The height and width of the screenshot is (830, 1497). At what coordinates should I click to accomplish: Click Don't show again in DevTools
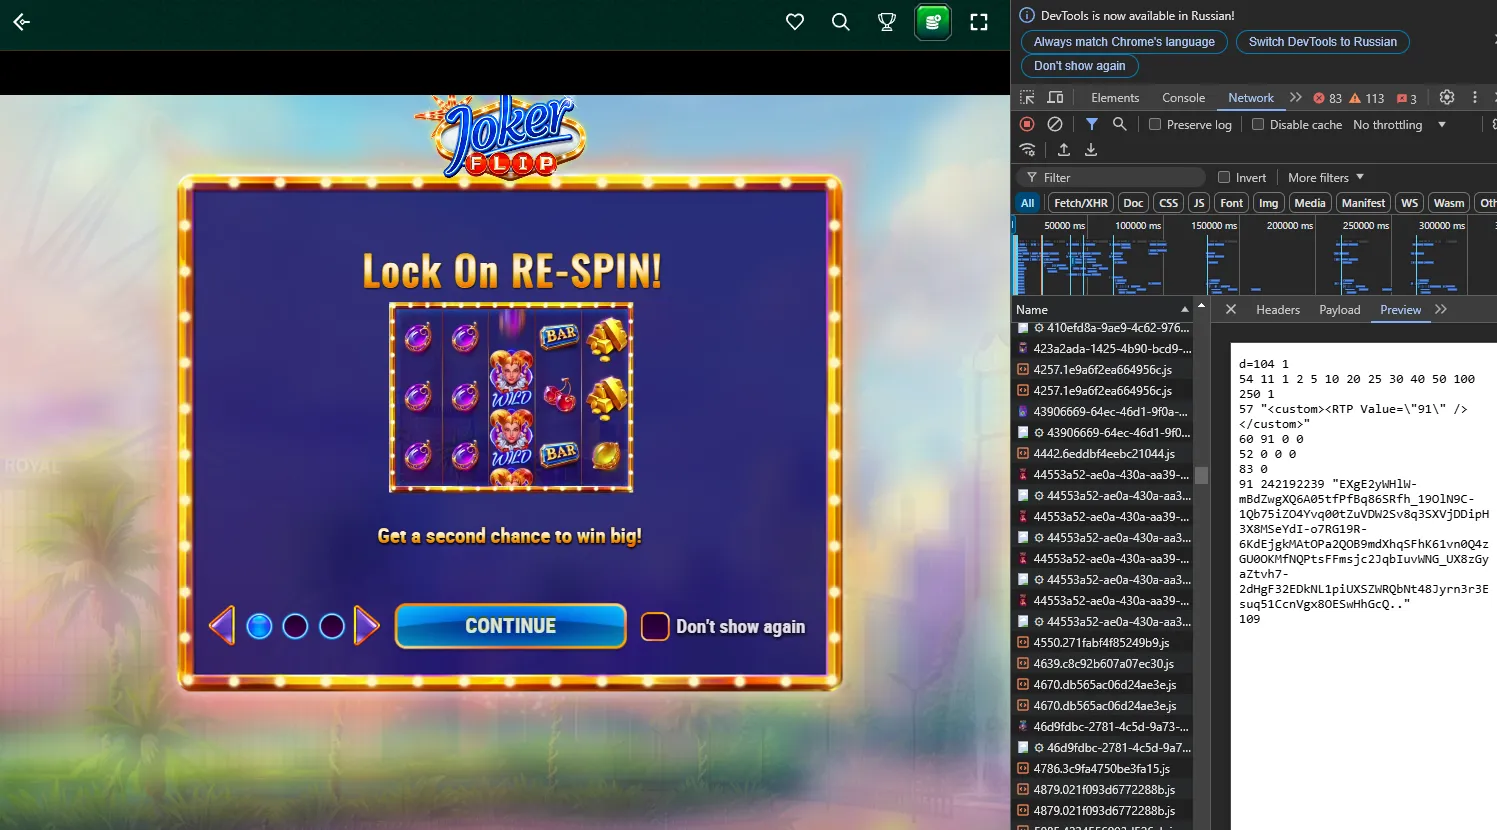(1080, 65)
